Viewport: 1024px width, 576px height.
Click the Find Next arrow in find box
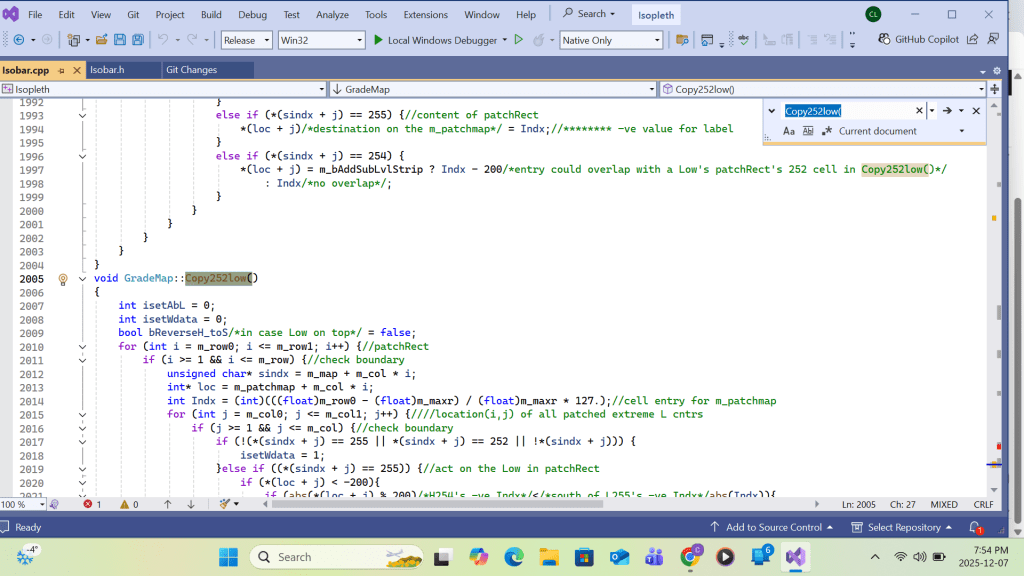pyautogui.click(x=946, y=111)
